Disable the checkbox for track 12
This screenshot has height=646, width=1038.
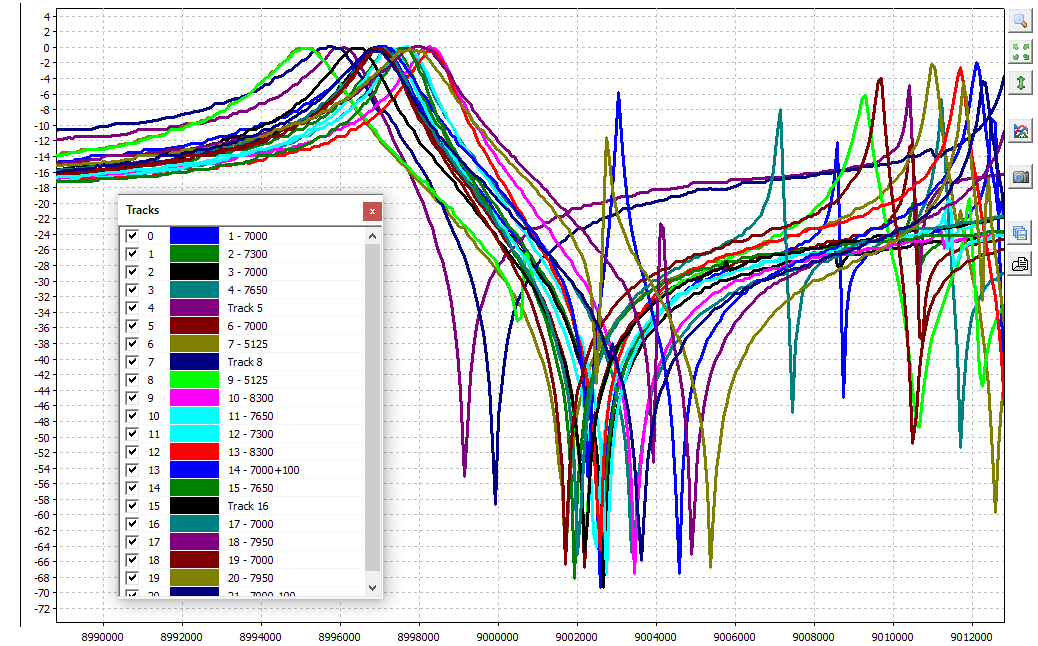point(131,452)
